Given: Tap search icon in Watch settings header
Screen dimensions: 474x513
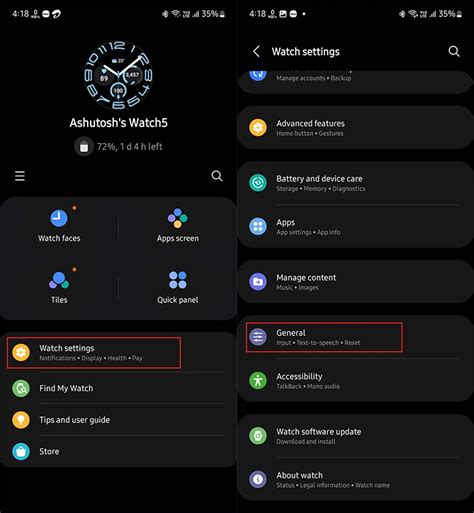Looking at the screenshot, I should click(454, 51).
